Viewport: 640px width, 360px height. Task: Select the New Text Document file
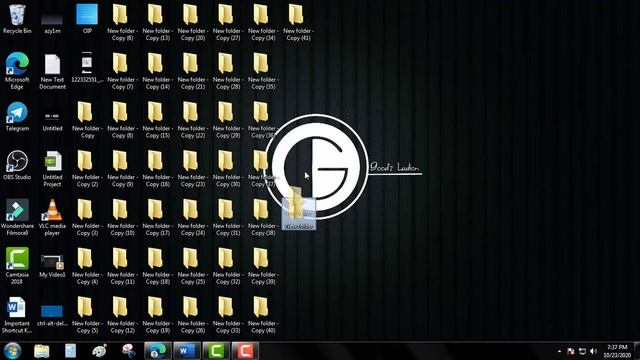coord(52,71)
